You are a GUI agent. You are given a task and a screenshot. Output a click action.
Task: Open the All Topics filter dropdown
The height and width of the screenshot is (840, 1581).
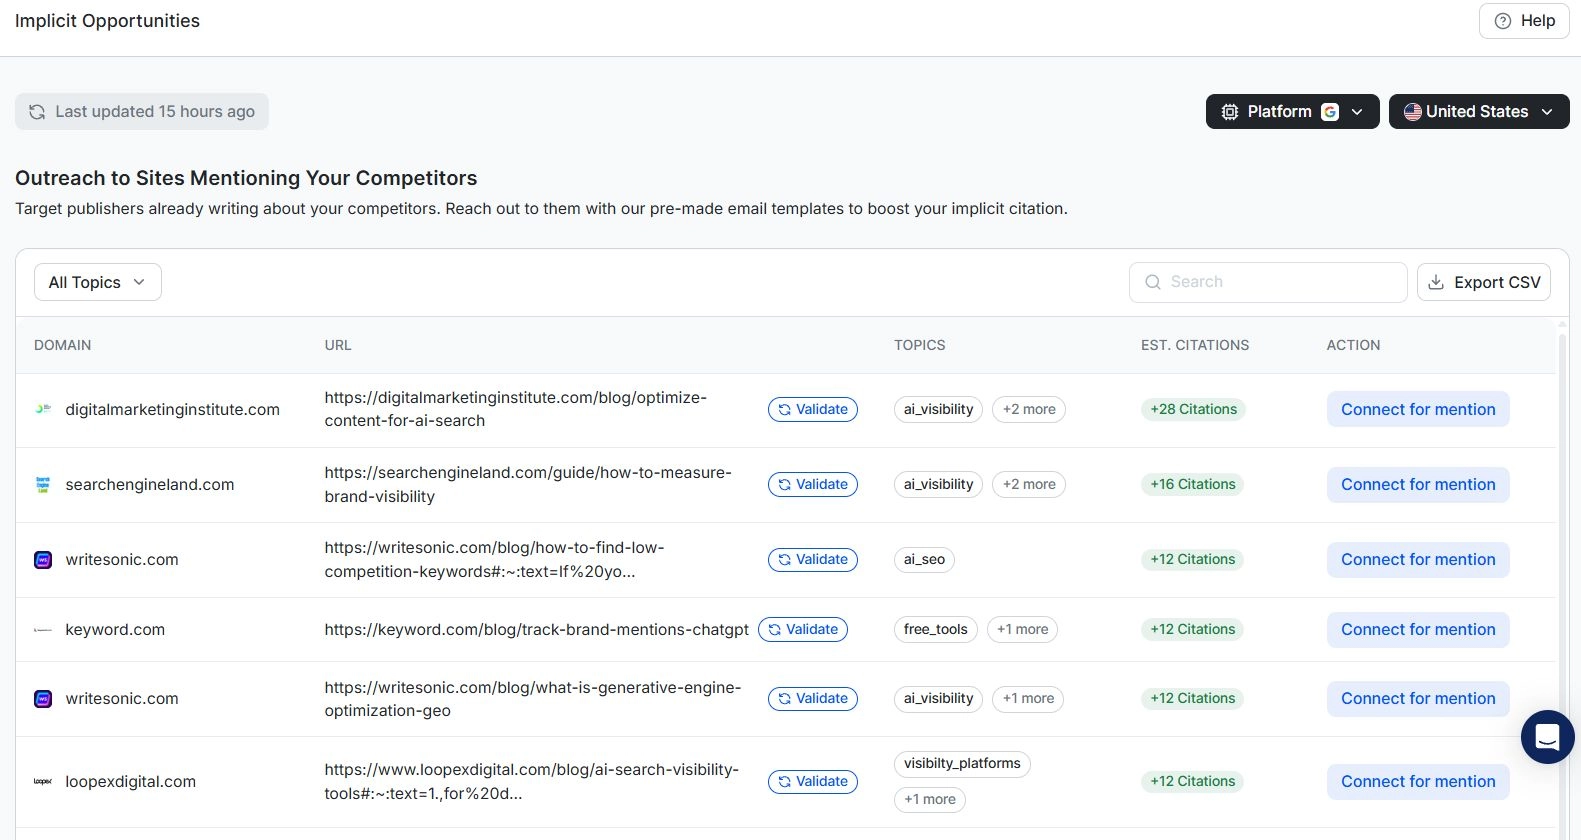[97, 283]
